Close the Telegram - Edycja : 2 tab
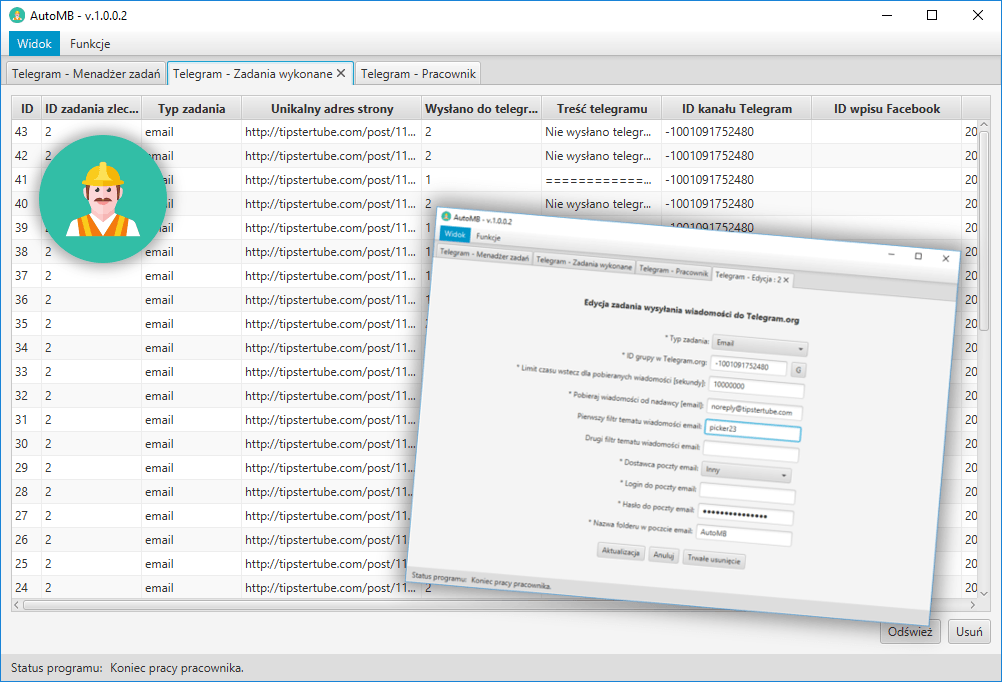Image resolution: width=1002 pixels, height=682 pixels. click(786, 280)
